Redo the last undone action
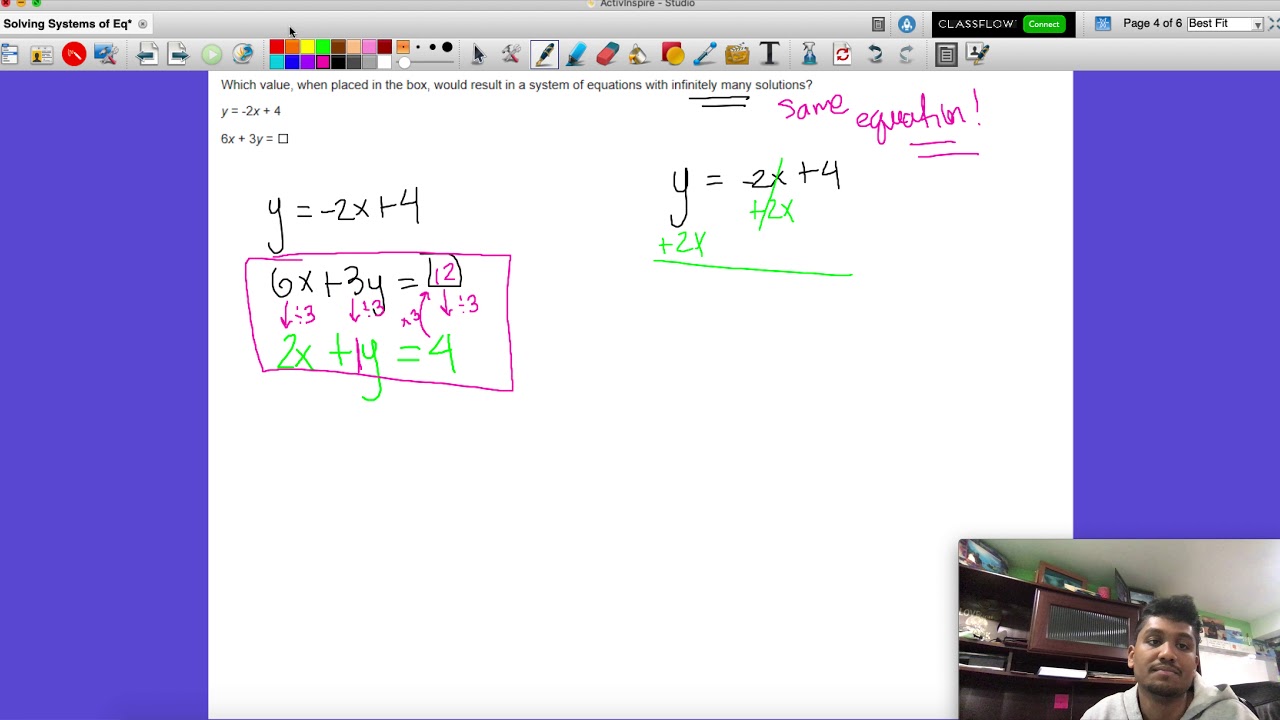1280x720 pixels. pyautogui.click(x=906, y=54)
